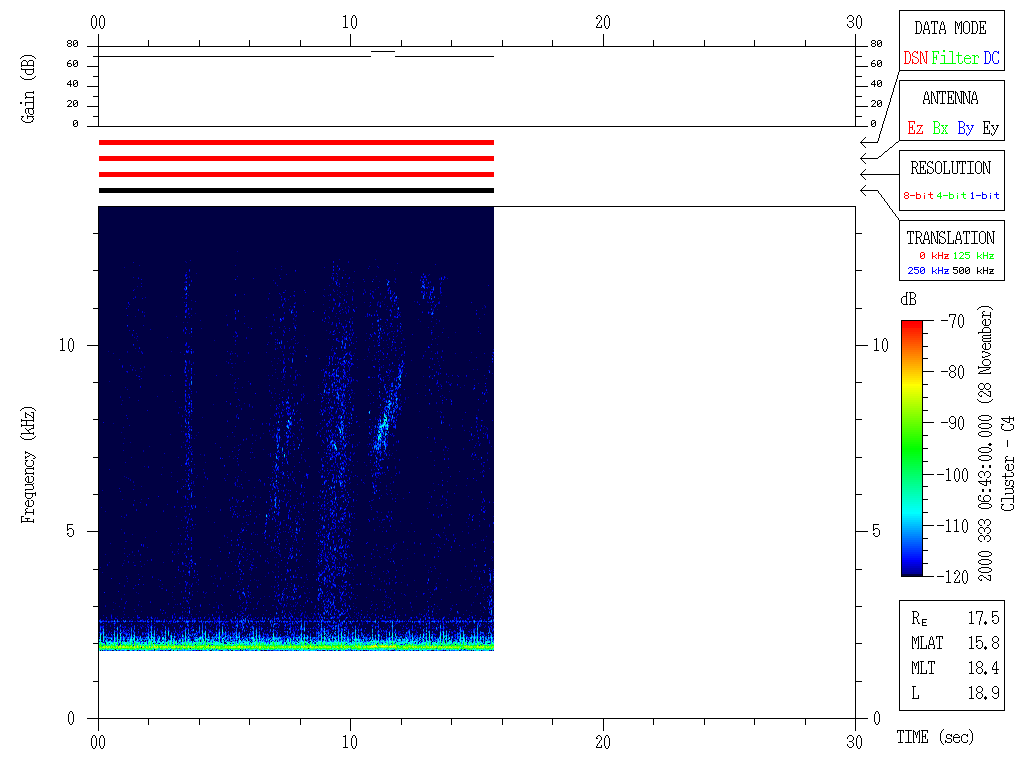The image size is (1024, 768).
Task: Click the 8-bit resolution label
Action: point(918,196)
